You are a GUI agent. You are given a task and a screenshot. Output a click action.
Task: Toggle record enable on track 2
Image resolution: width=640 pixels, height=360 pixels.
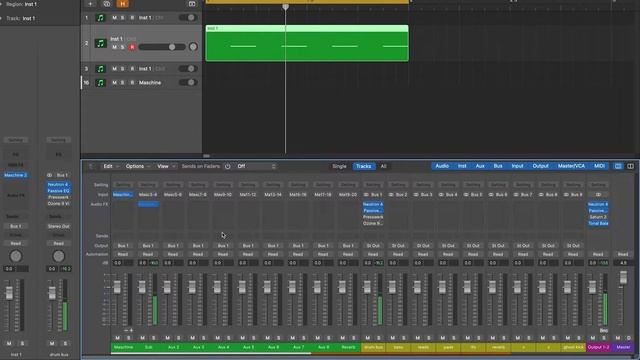pyautogui.click(x=132, y=47)
